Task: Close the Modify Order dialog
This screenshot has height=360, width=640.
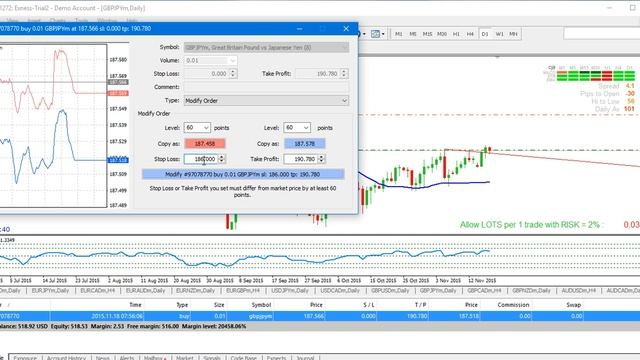Action: click(346, 29)
